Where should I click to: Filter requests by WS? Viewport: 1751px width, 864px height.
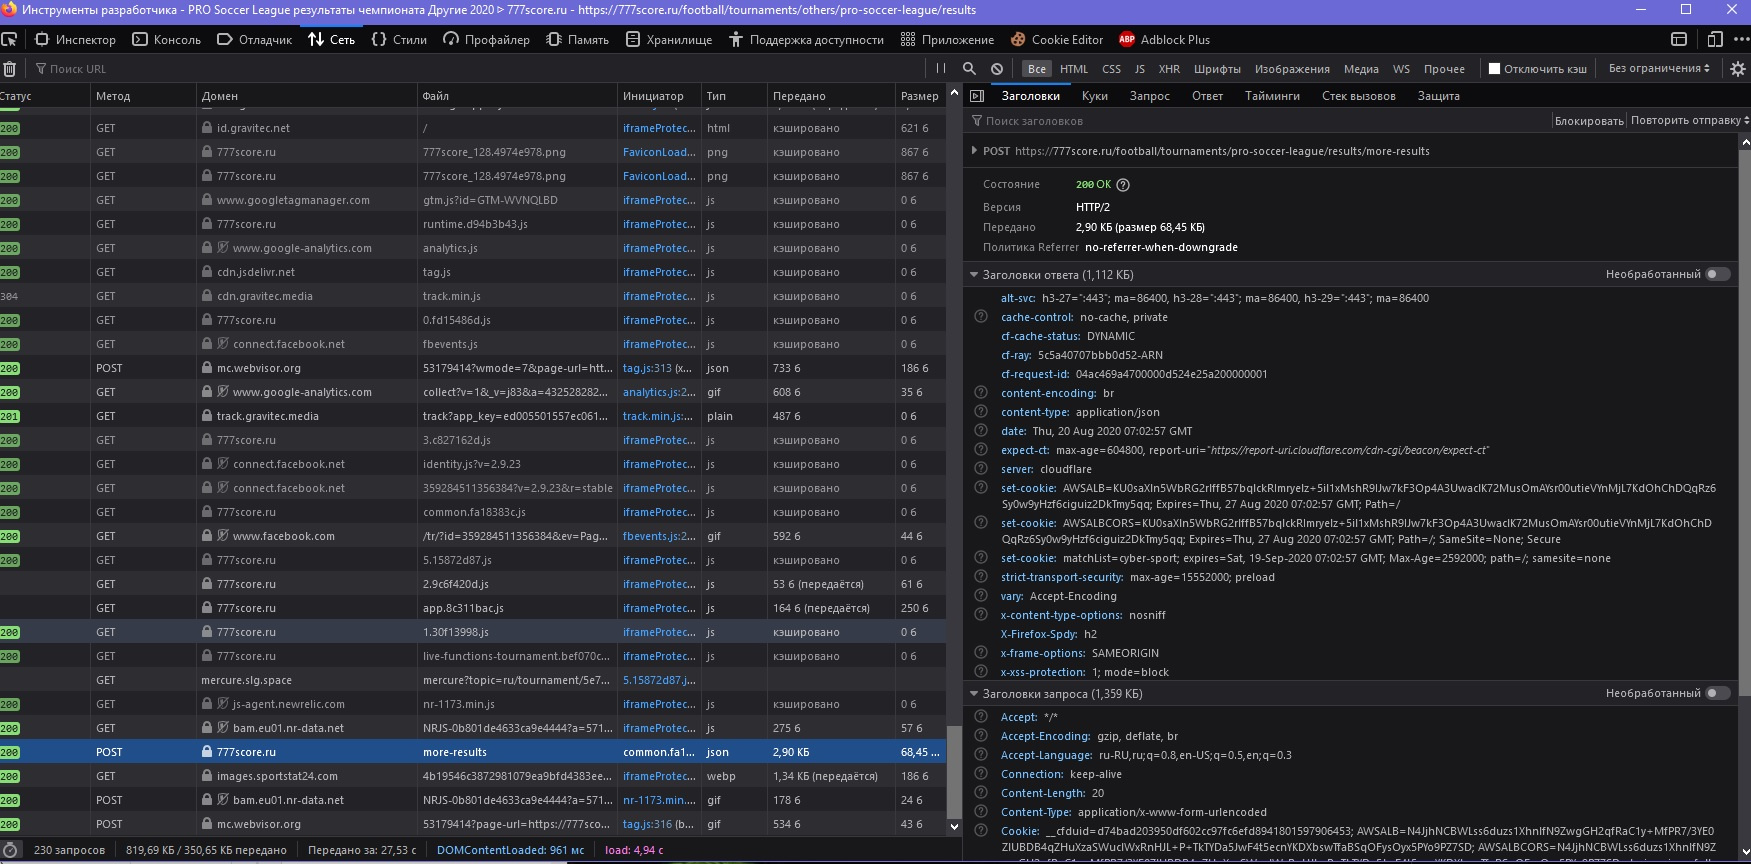(x=1401, y=69)
